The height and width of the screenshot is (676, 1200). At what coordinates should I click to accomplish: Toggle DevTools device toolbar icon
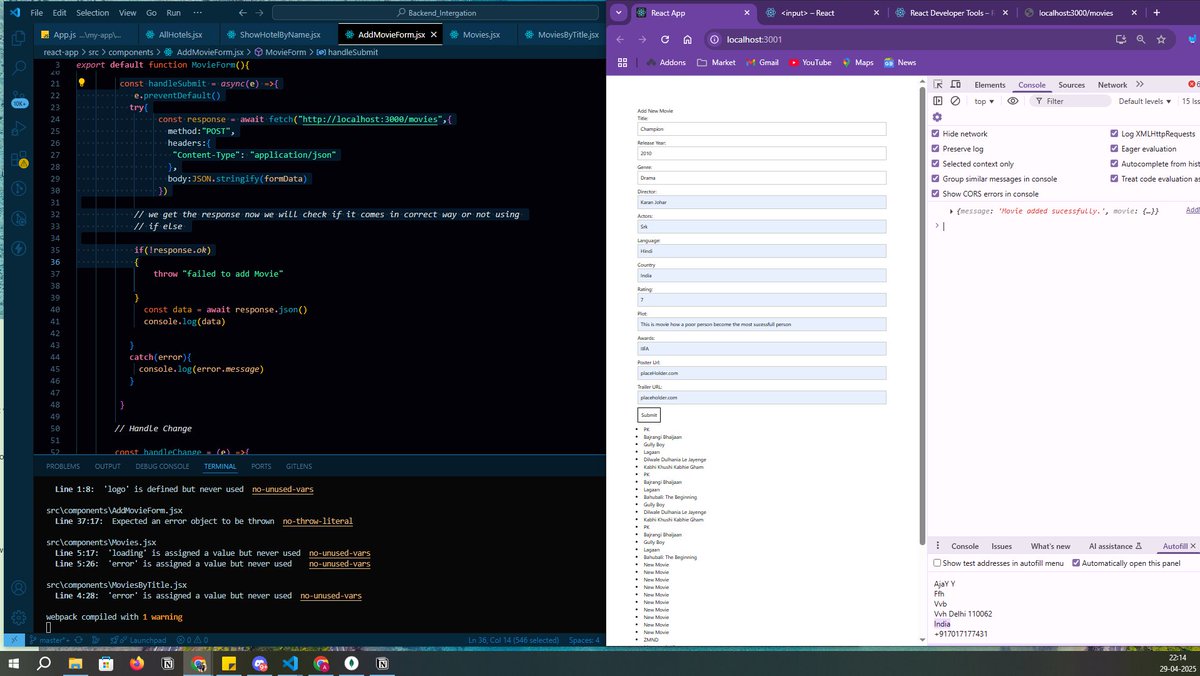(955, 85)
